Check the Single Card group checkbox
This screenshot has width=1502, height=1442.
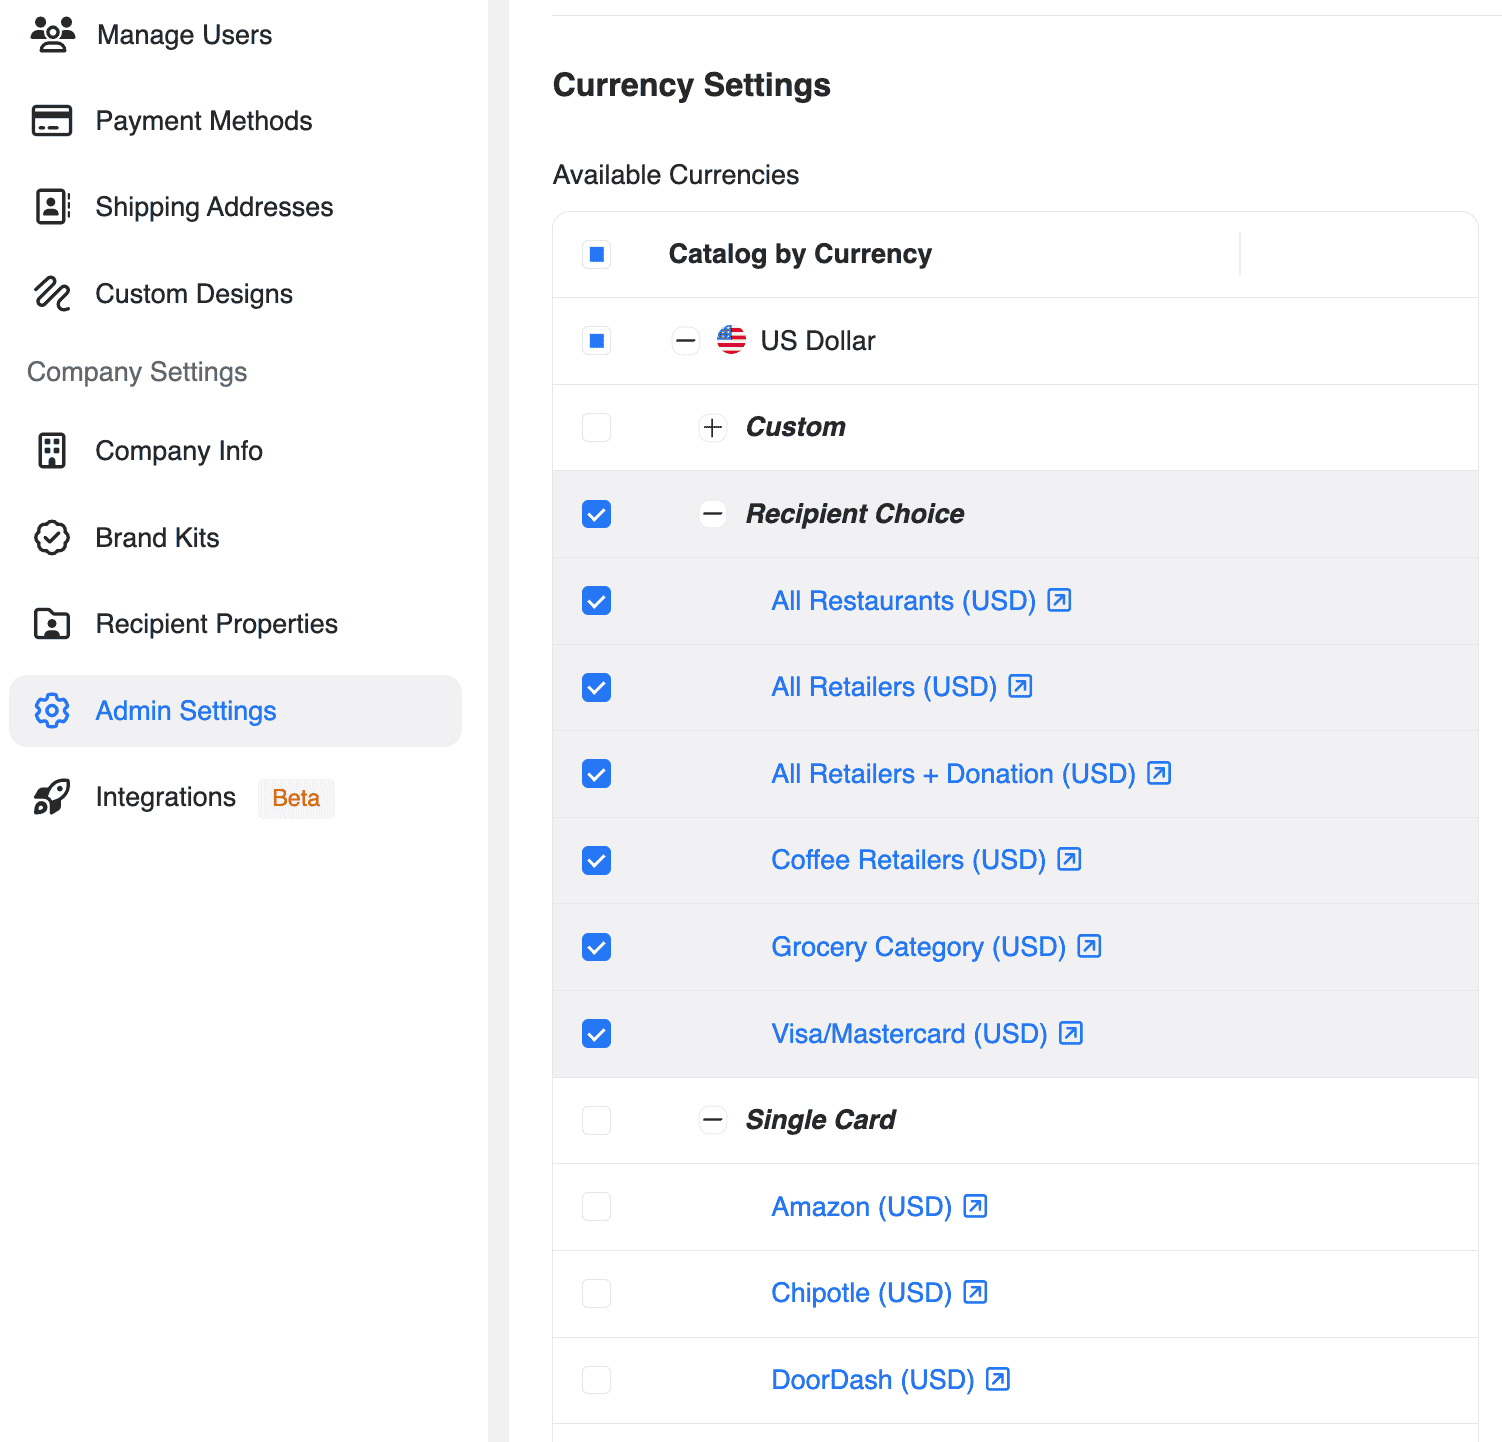pyautogui.click(x=597, y=1120)
